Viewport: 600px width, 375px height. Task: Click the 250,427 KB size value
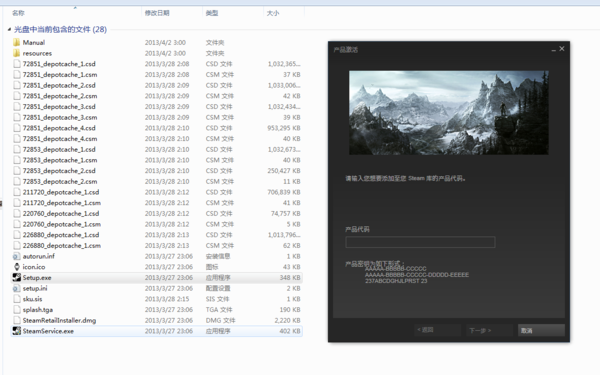(284, 171)
